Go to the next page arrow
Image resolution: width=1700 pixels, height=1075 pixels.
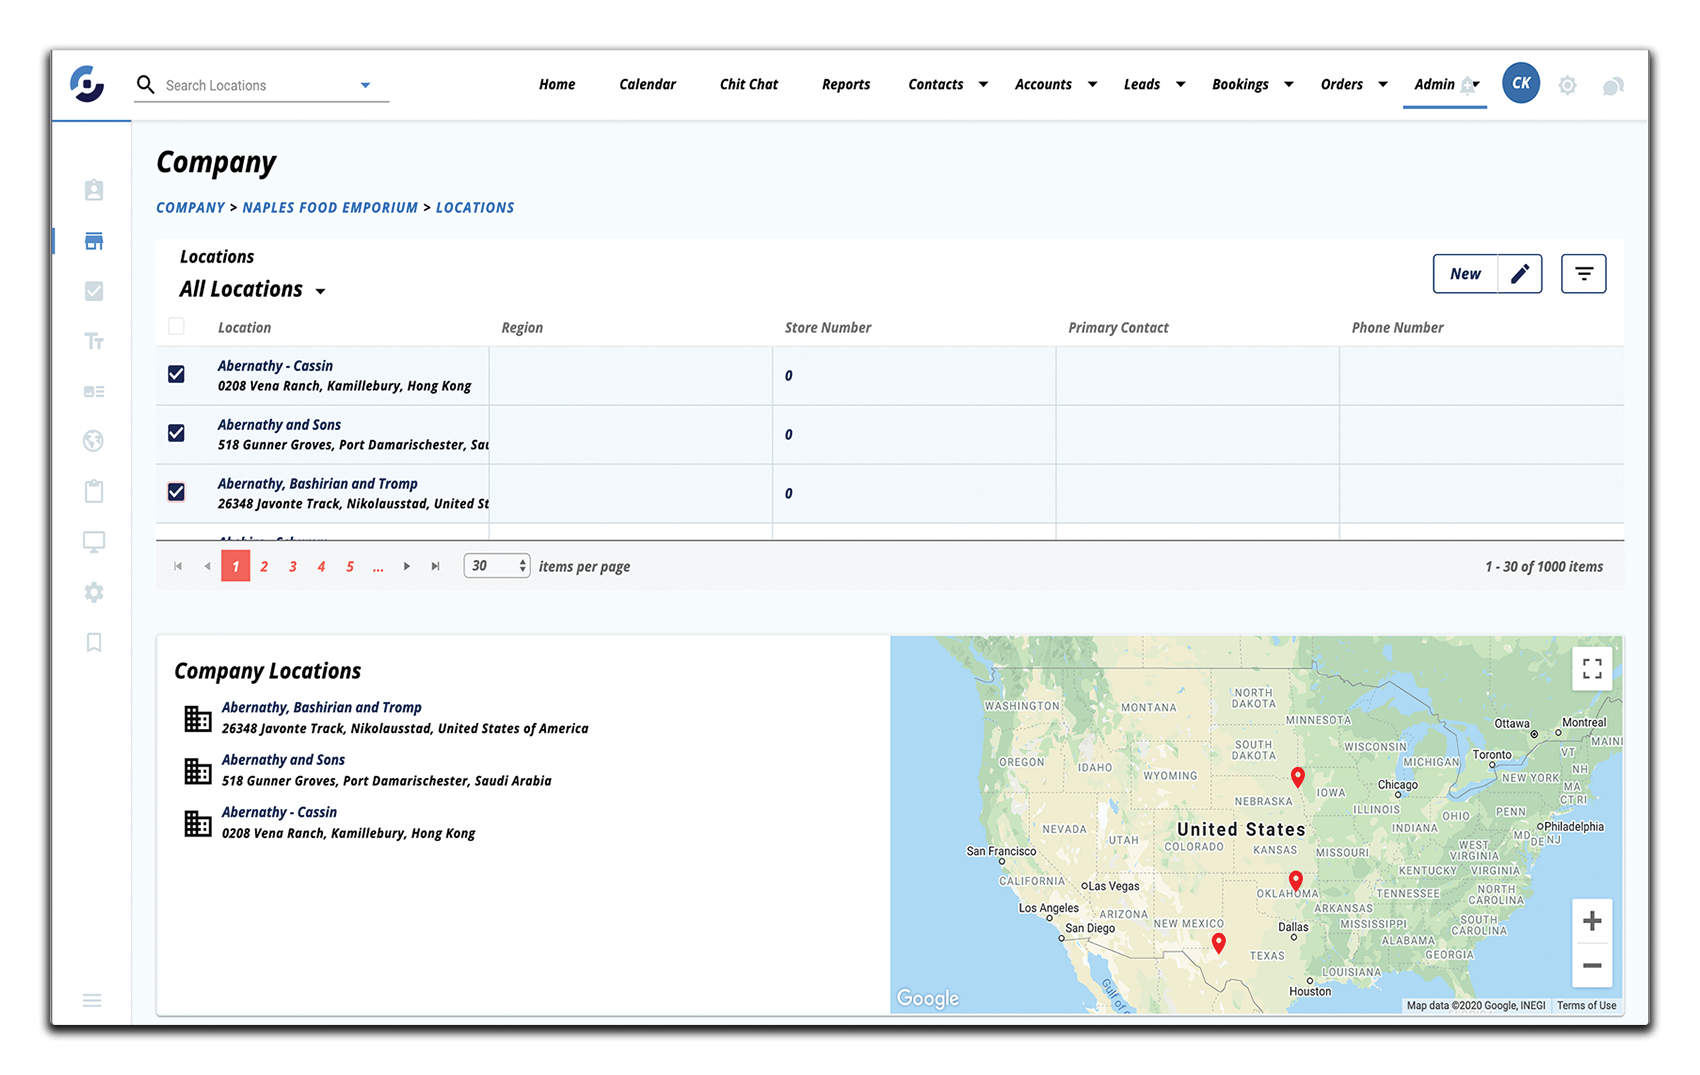[407, 566]
